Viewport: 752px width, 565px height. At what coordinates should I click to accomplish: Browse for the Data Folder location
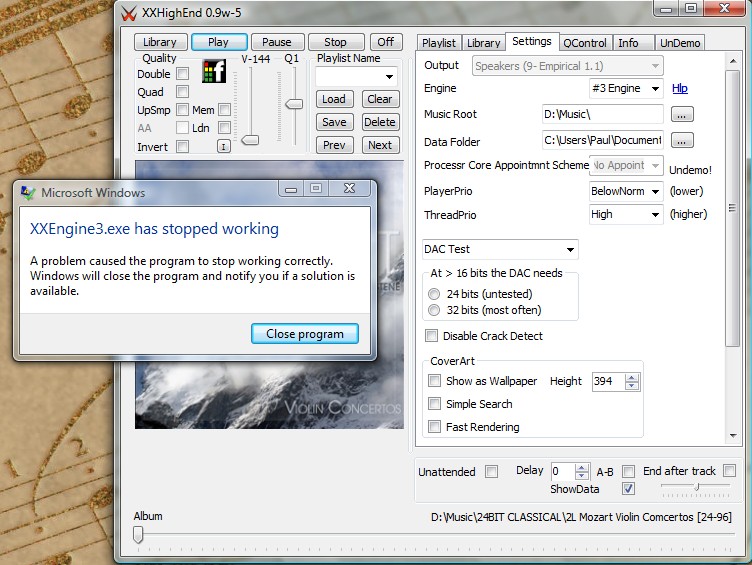tap(682, 141)
